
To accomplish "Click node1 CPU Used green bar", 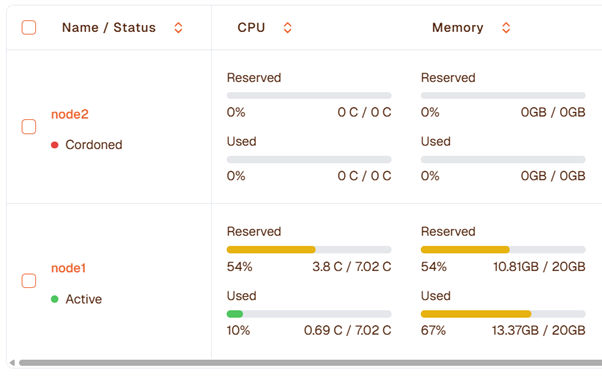I will pyautogui.click(x=235, y=314).
